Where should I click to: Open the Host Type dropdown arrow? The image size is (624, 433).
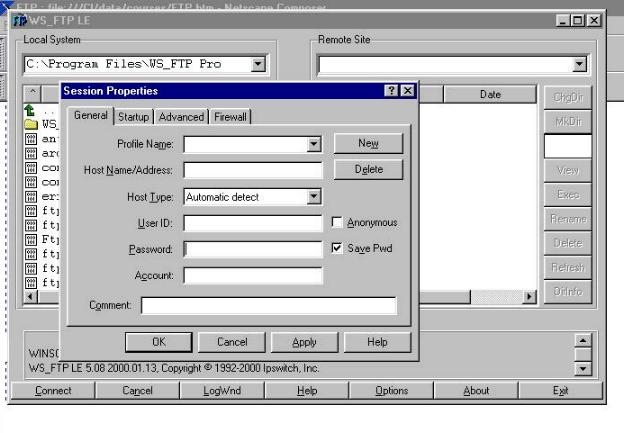pyautogui.click(x=314, y=197)
